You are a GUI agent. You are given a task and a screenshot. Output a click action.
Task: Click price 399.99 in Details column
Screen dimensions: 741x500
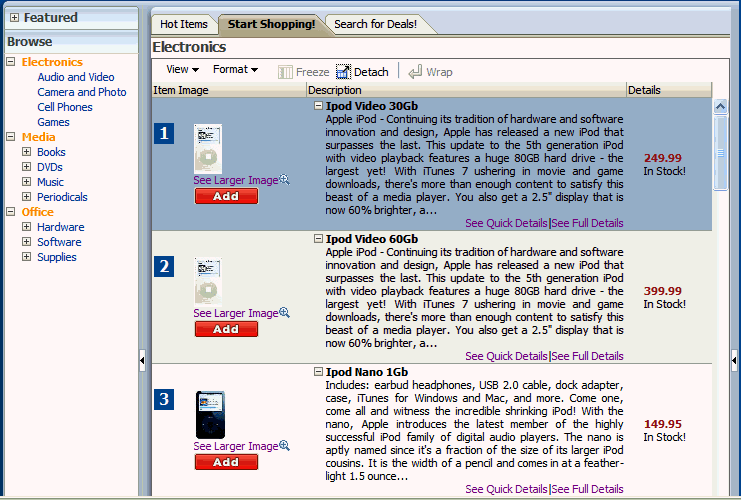coord(663,291)
